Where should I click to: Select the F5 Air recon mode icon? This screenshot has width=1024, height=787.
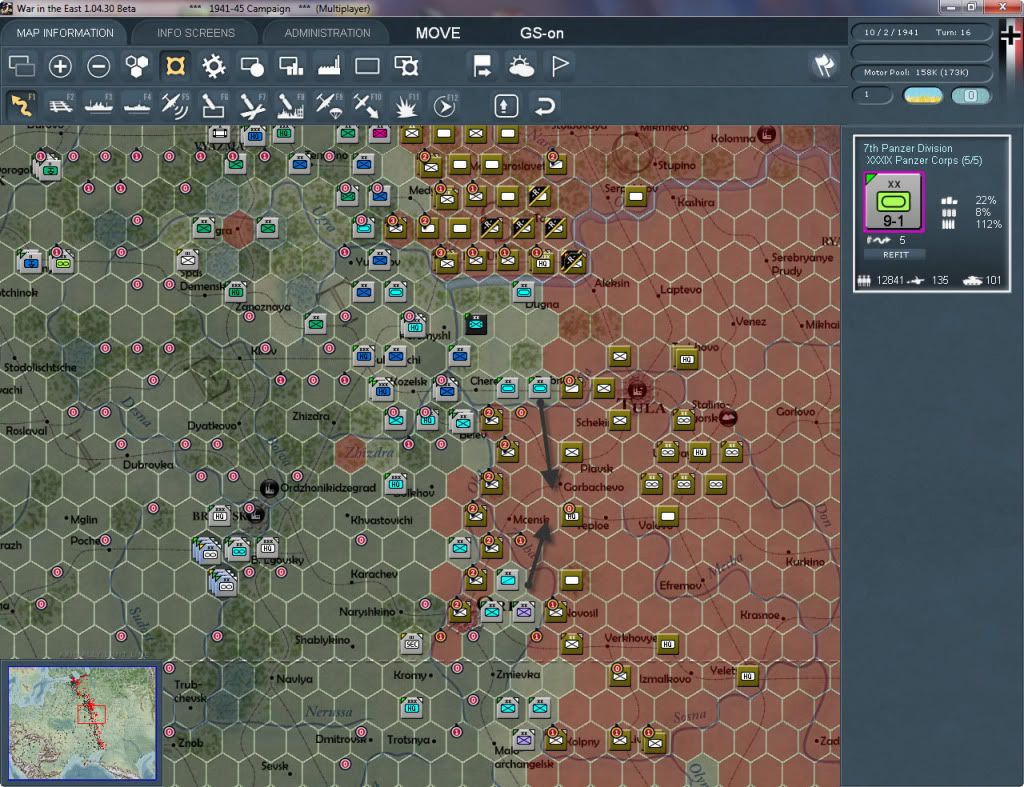(x=175, y=105)
